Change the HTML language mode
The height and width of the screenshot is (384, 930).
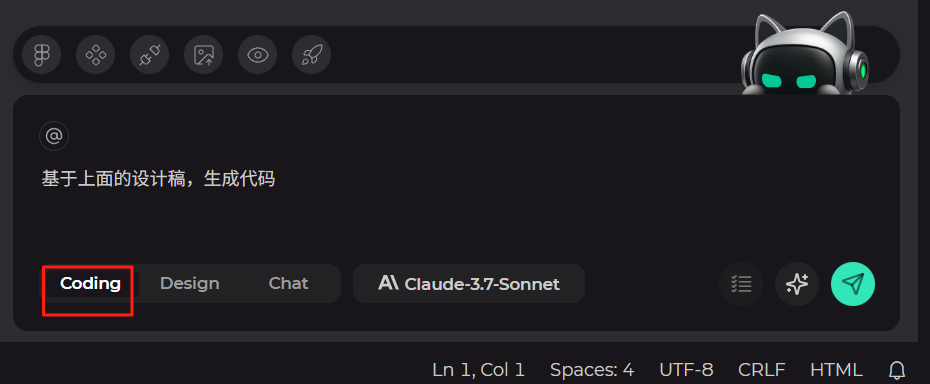pyautogui.click(x=836, y=370)
